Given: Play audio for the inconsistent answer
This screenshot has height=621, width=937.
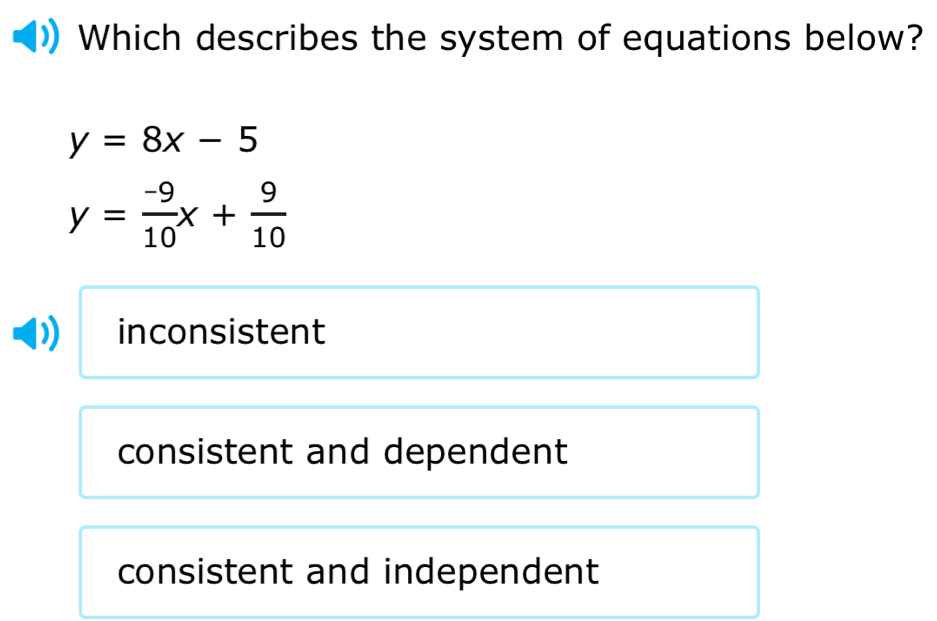Looking at the screenshot, I should (39, 333).
